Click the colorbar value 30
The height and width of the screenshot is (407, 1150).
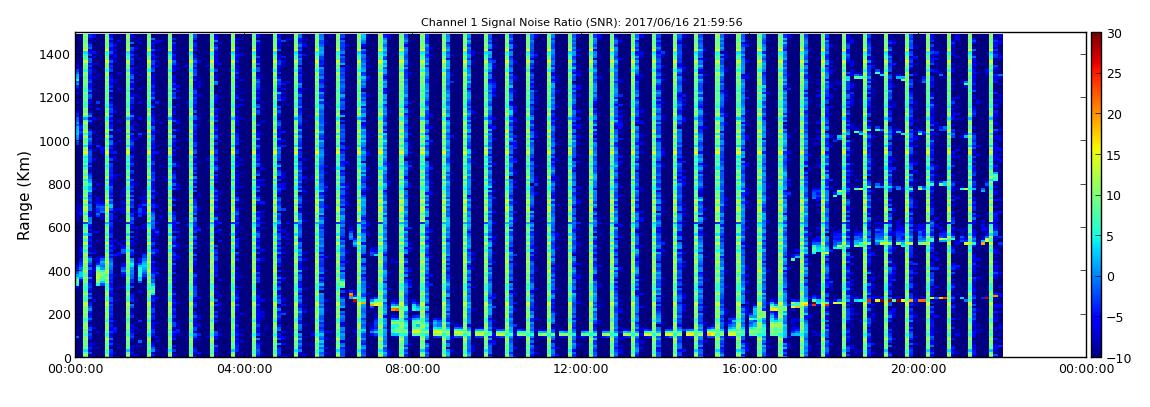coord(1115,34)
